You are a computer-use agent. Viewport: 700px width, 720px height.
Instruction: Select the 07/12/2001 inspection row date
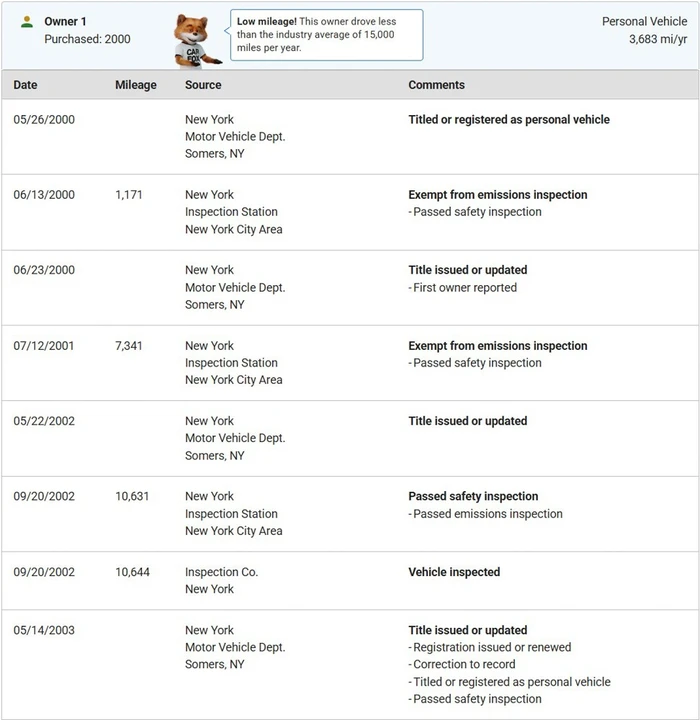pos(44,346)
